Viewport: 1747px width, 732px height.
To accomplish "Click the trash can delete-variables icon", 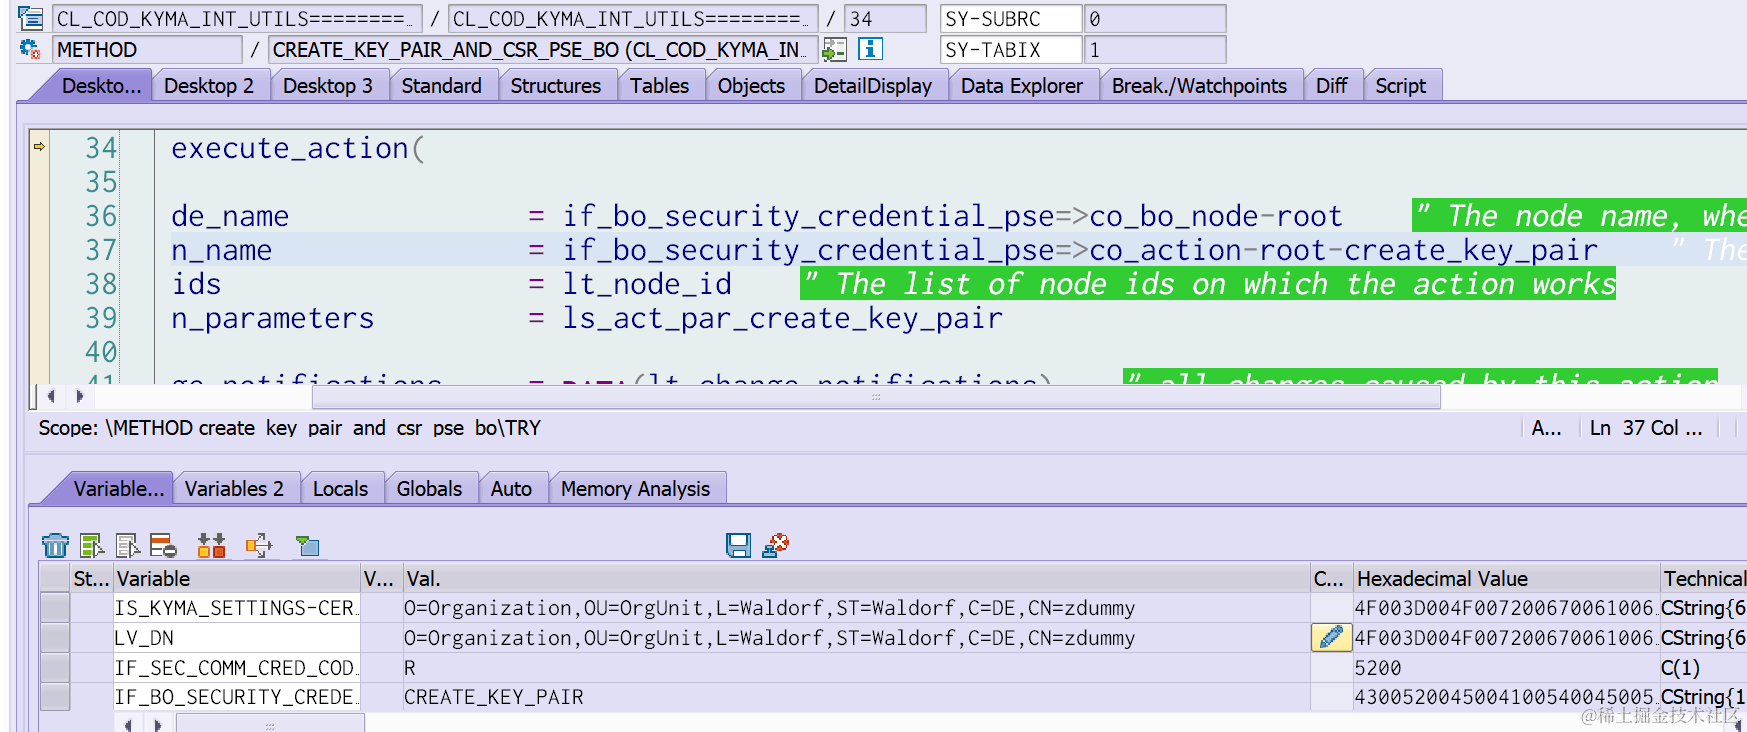I will [55, 545].
